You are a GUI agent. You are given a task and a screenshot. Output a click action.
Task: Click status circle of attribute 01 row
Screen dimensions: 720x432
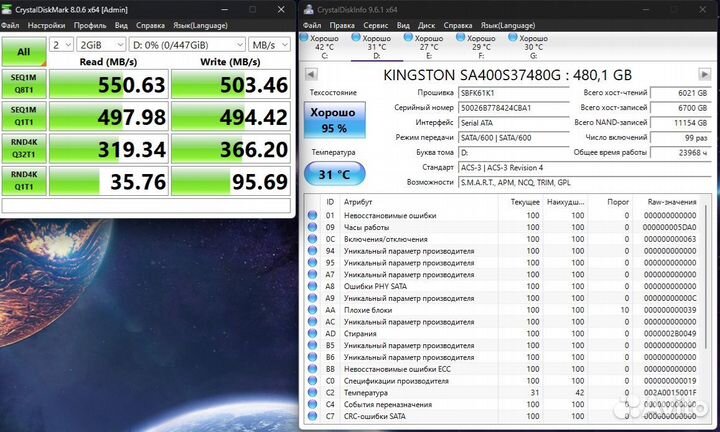pyautogui.click(x=312, y=215)
